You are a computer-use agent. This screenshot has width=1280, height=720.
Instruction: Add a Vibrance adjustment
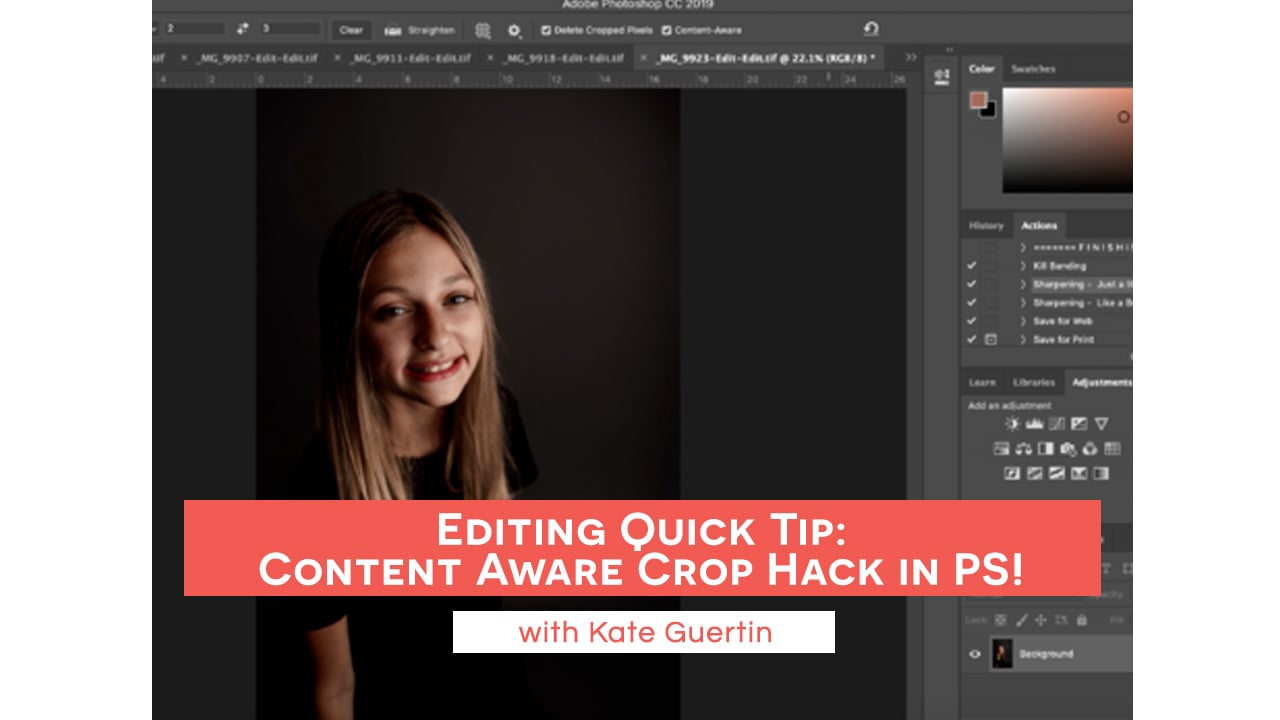(x=1101, y=424)
